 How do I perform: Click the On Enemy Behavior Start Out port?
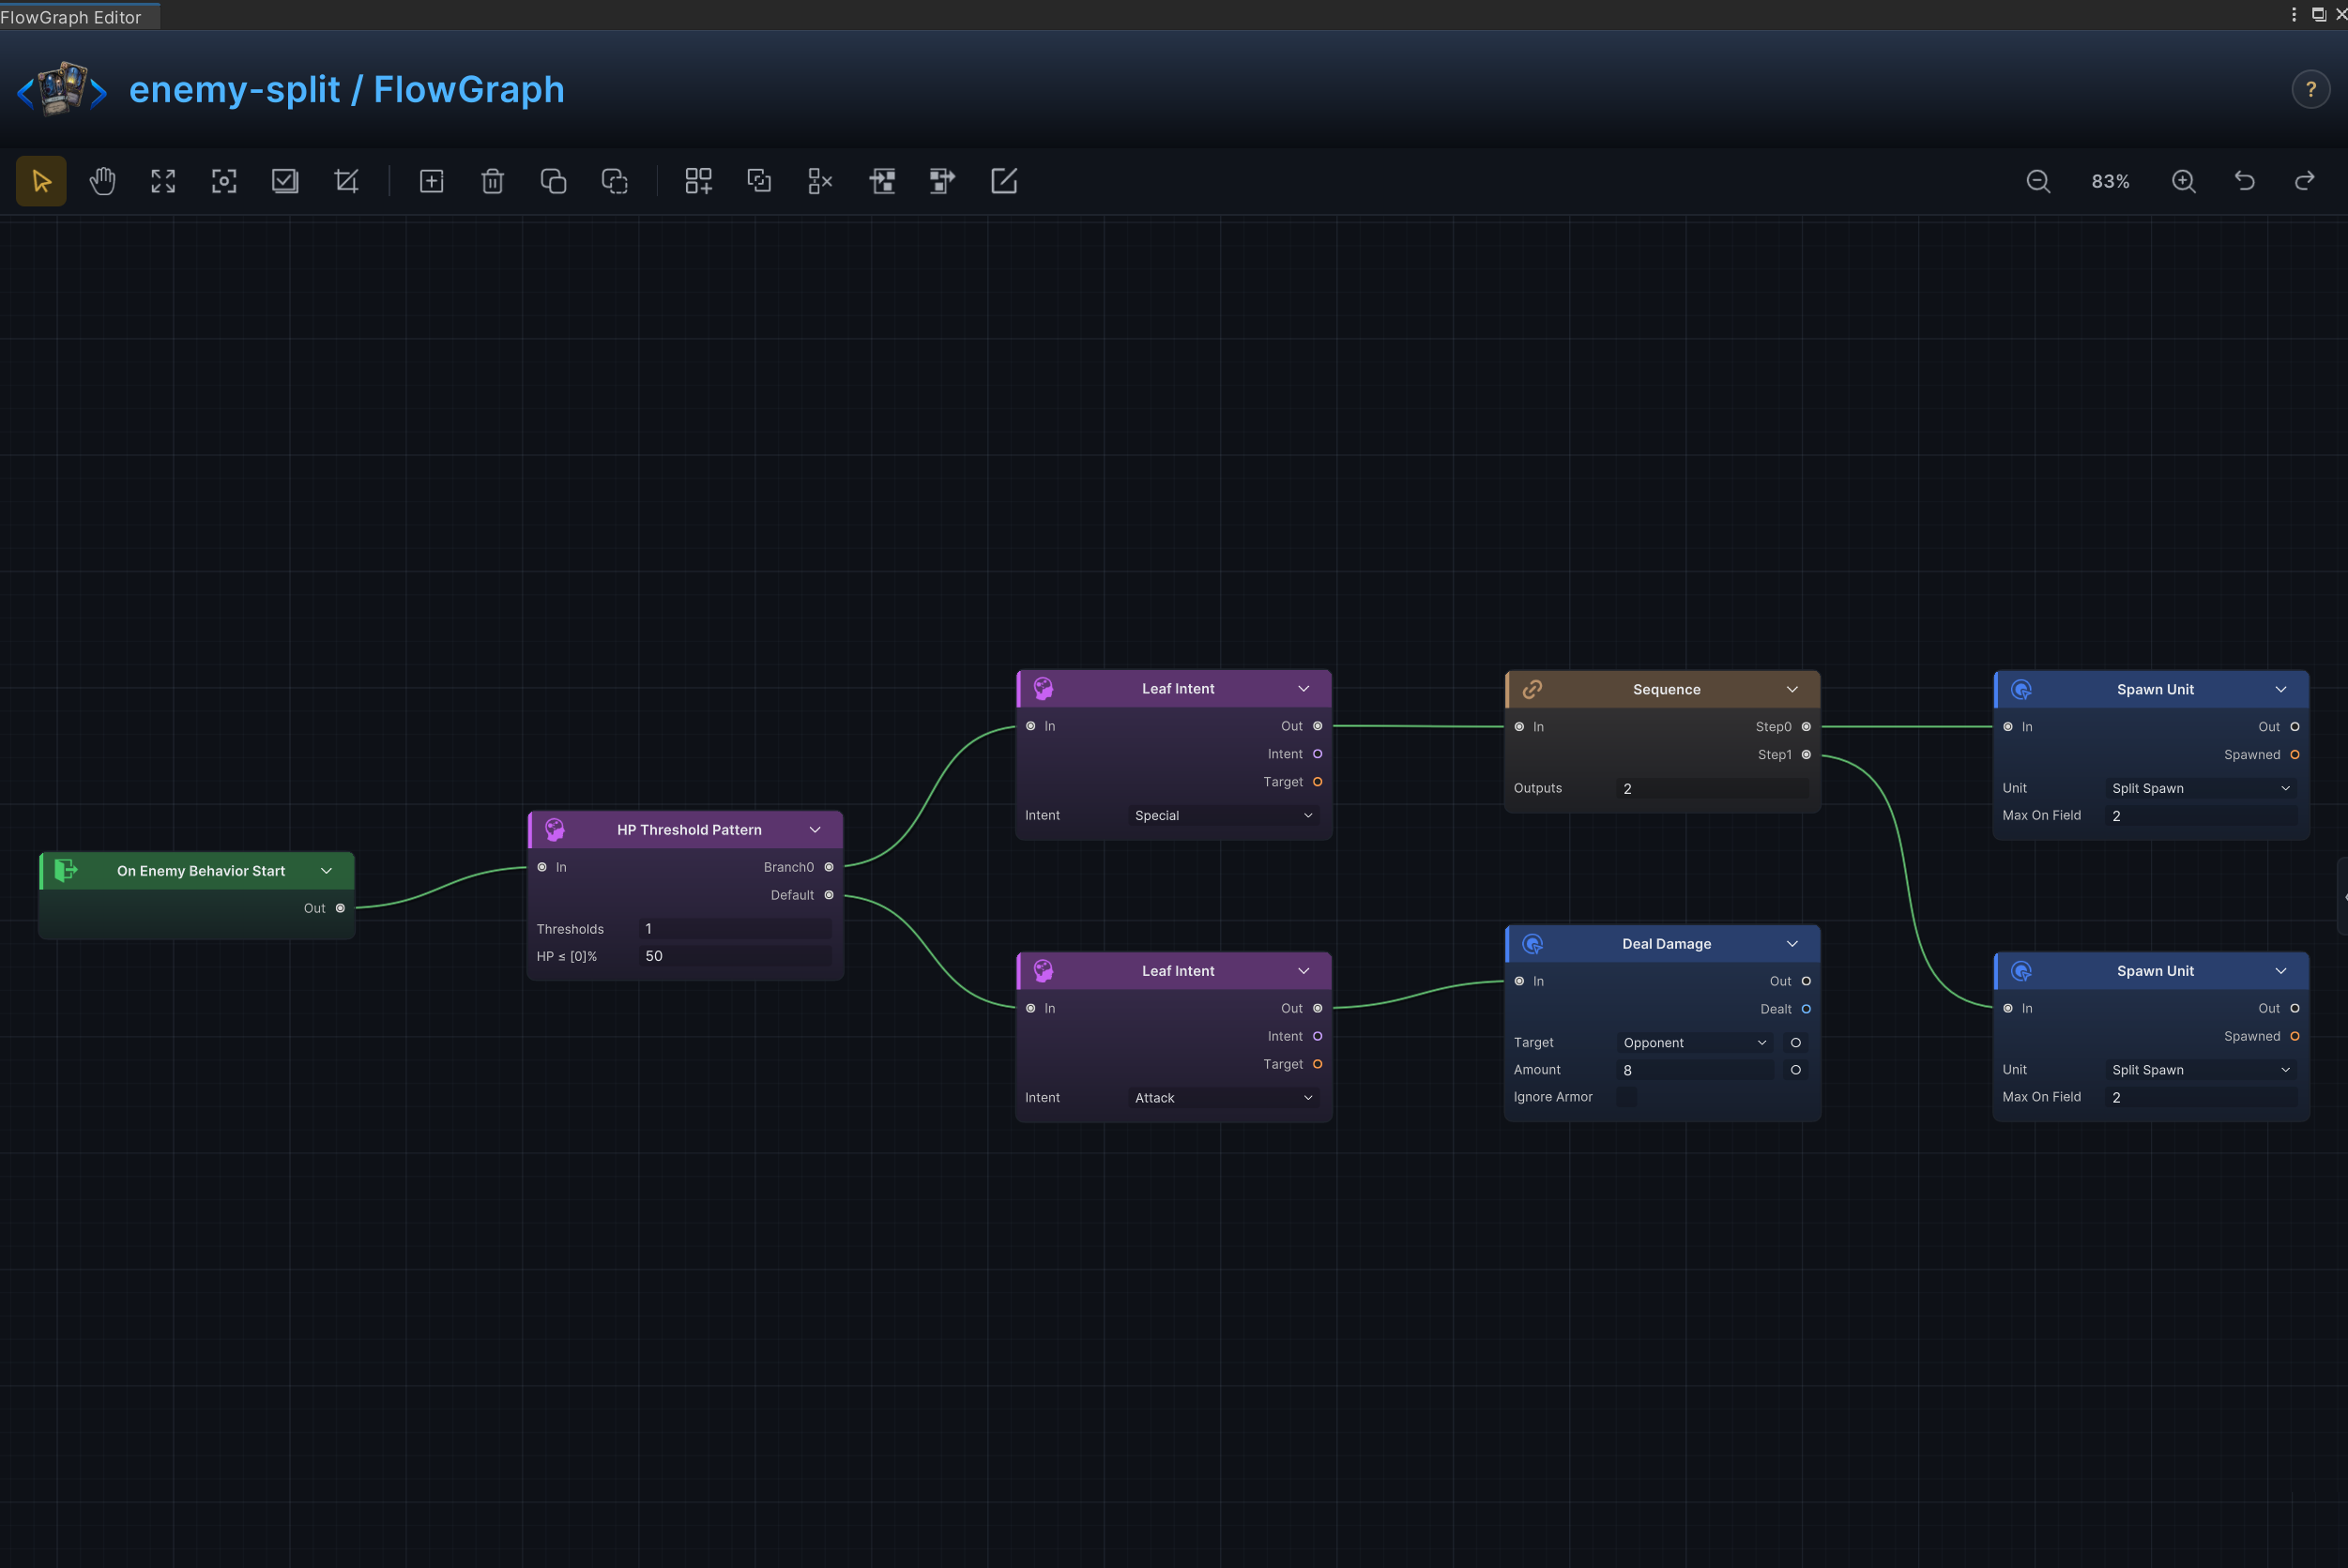[x=340, y=908]
